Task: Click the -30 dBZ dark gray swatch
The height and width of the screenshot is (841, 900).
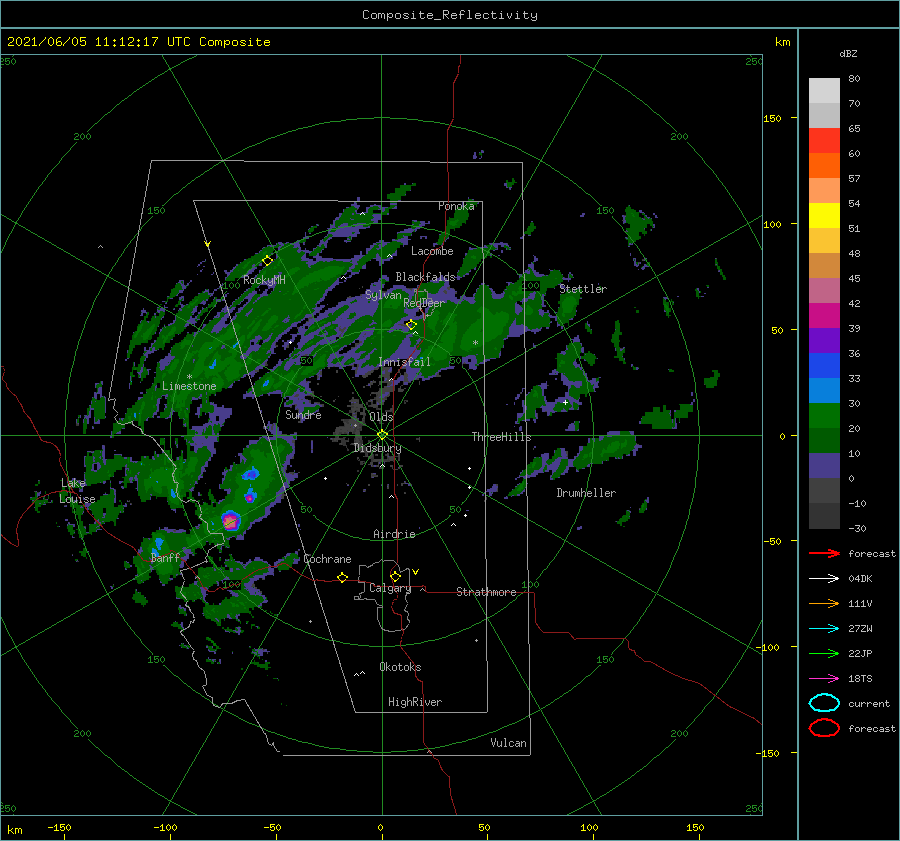Action: (x=824, y=516)
